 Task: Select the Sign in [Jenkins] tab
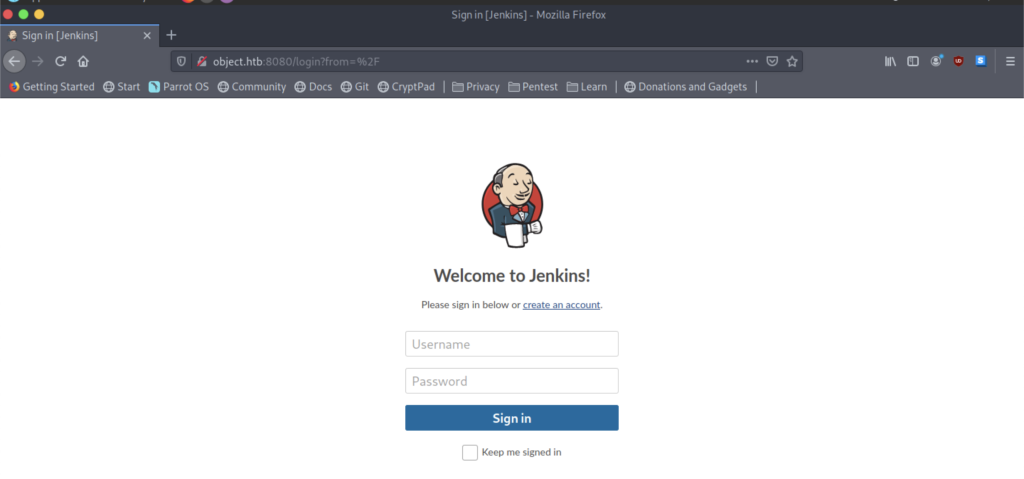pyautogui.click(x=79, y=35)
